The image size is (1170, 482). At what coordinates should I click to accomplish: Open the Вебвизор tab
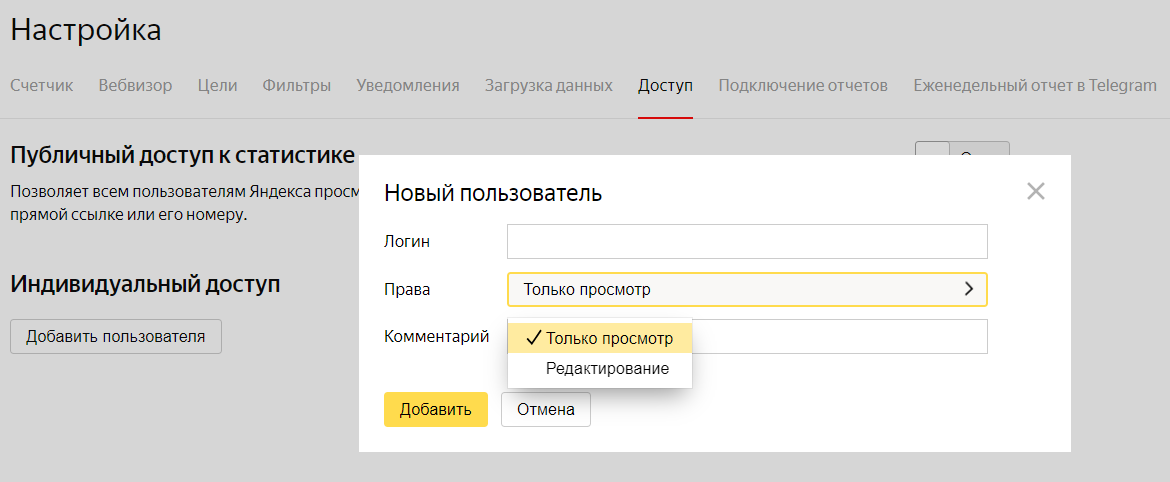(135, 85)
